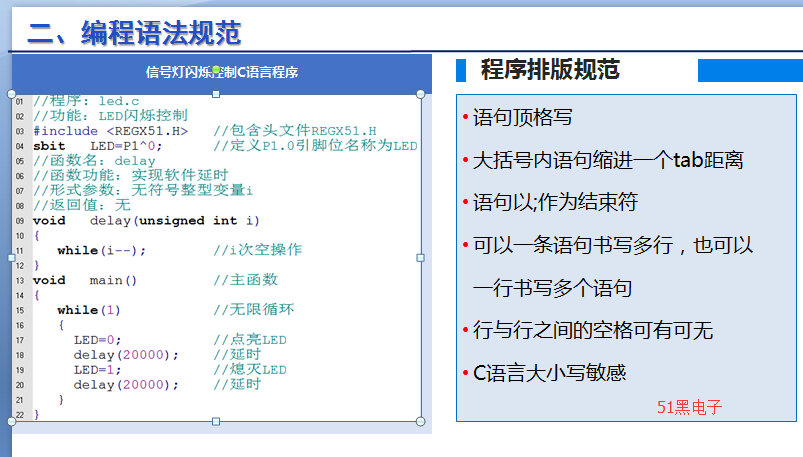Click the bottom-right corner handle of code image
The image size is (803, 457).
(x=420, y=422)
